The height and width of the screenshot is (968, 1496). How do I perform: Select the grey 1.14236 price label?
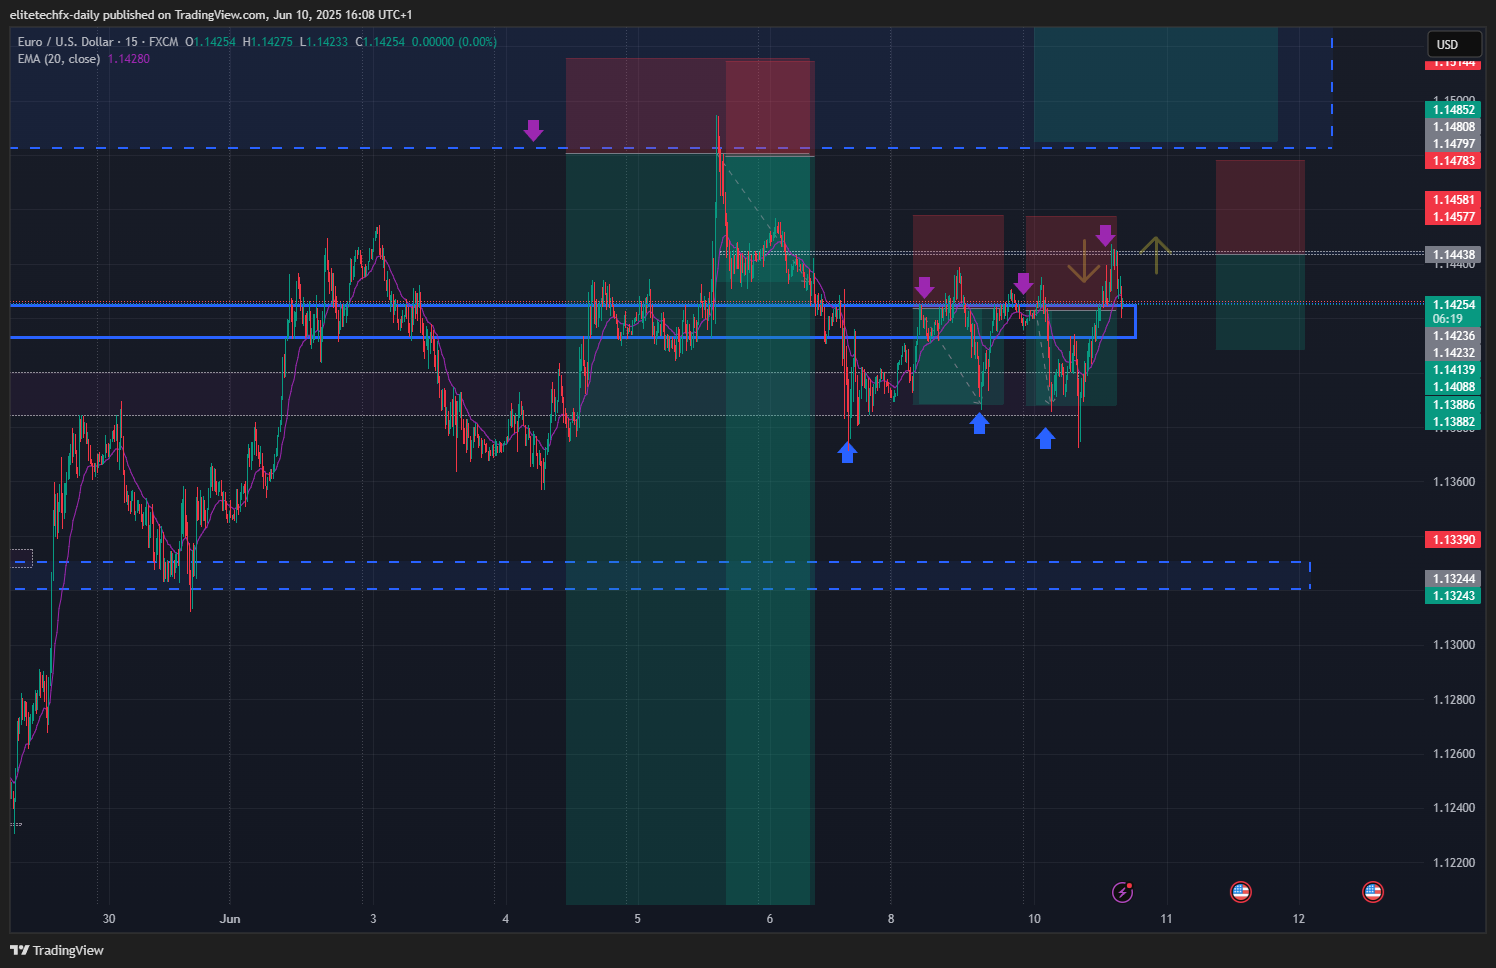coord(1453,336)
